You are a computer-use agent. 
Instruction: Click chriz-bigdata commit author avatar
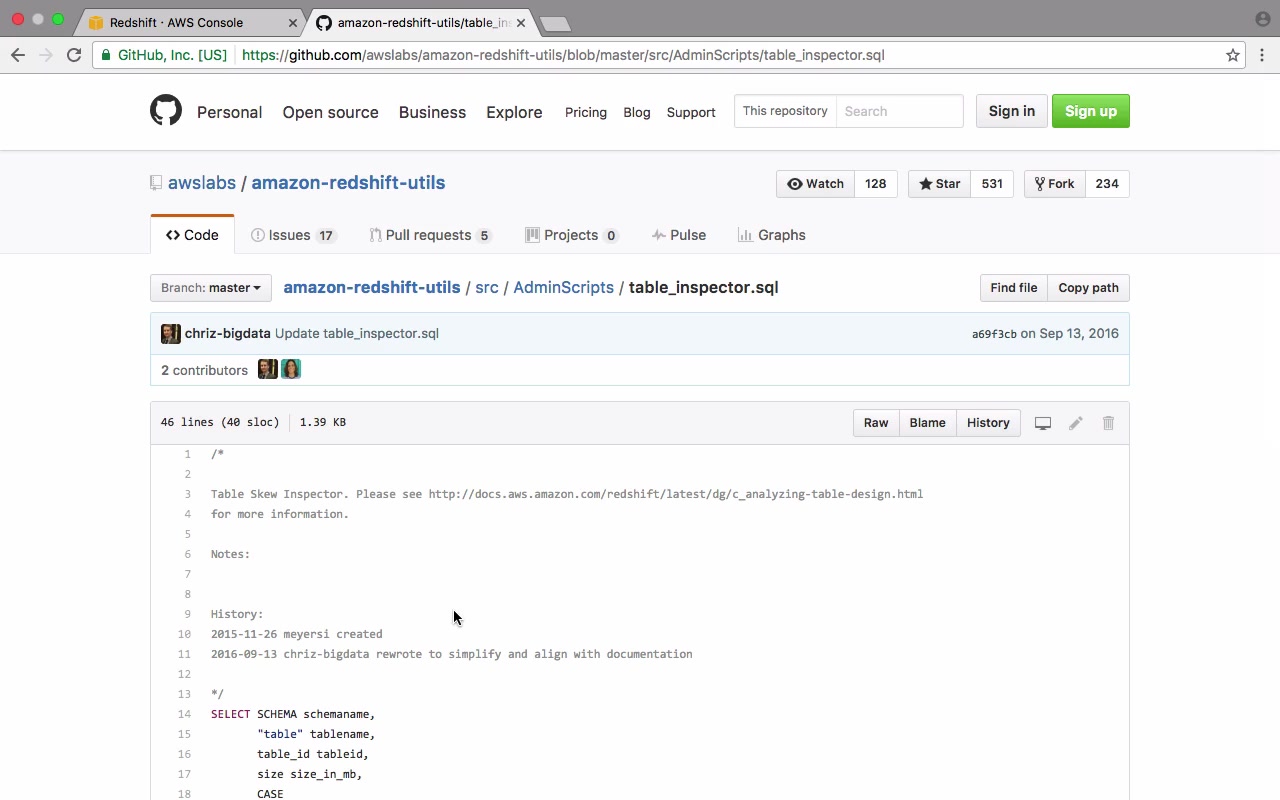171,333
